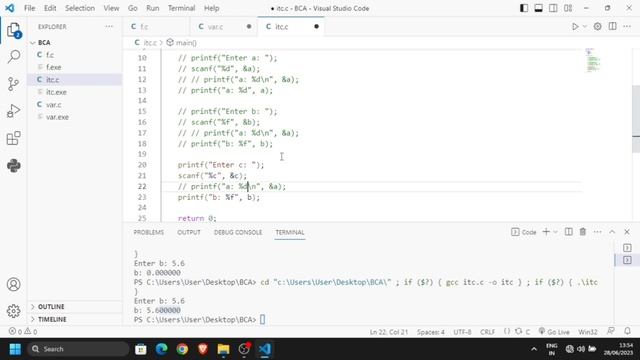The height and width of the screenshot is (360, 640).
Task: Switch to the var.c editor tab
Action: [x=224, y=27]
